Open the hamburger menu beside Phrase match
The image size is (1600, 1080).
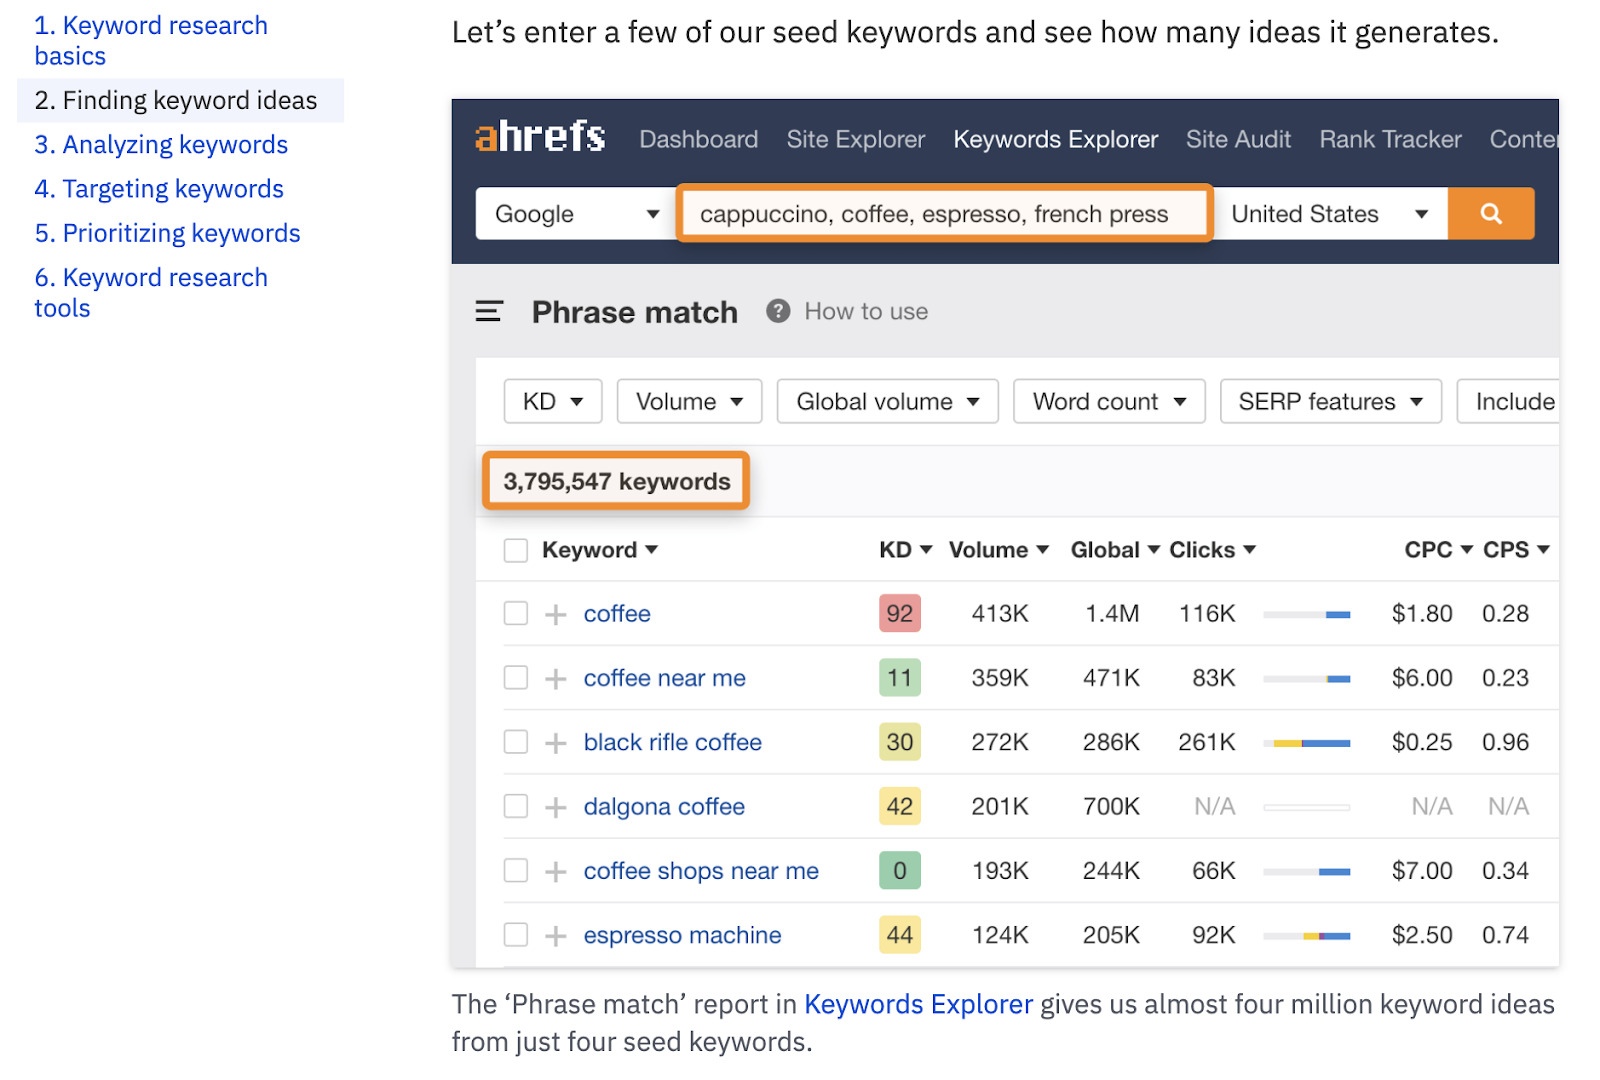(x=489, y=312)
